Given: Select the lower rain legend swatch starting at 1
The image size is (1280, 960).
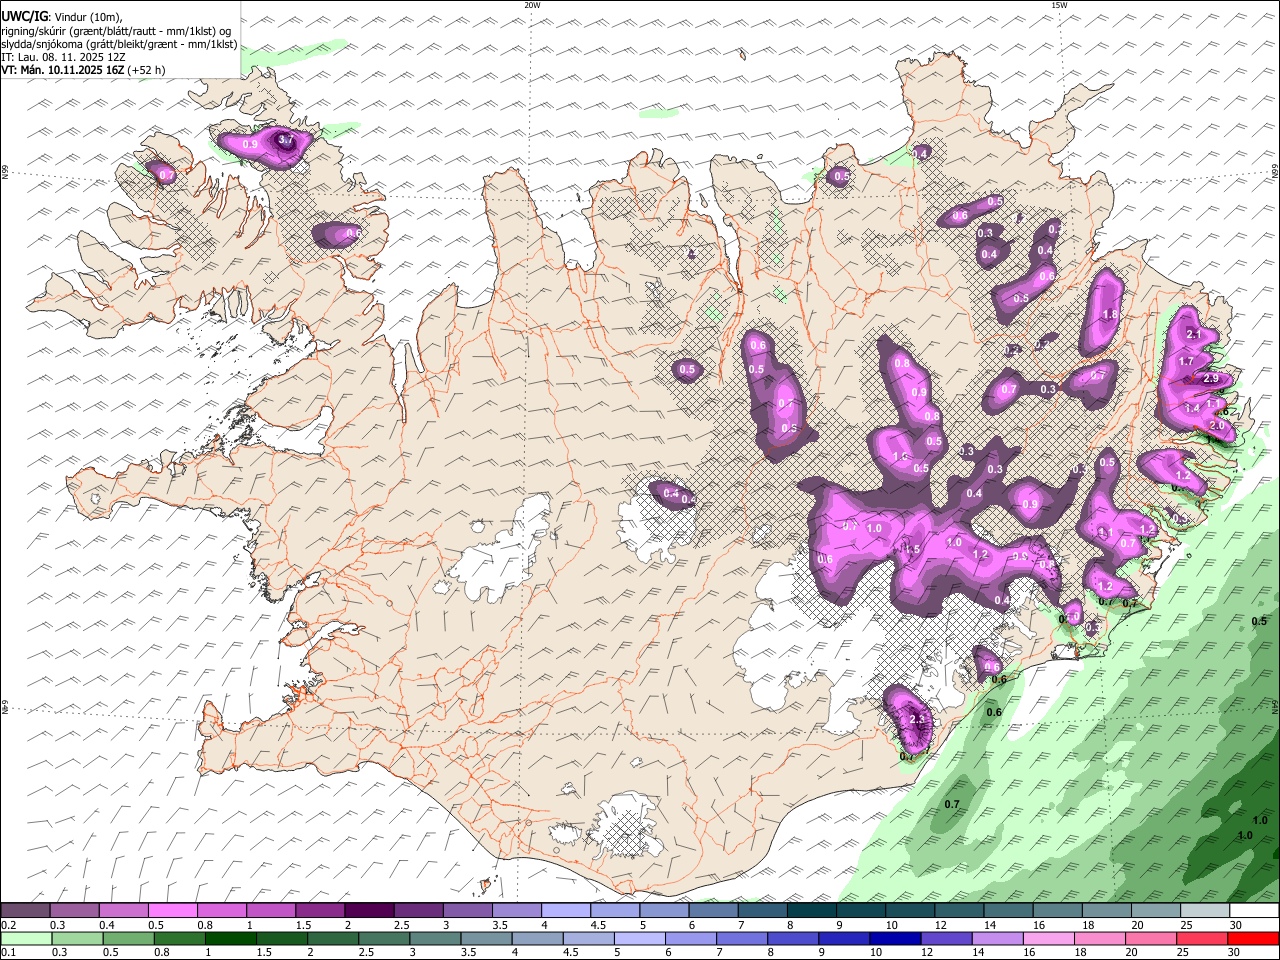Looking at the screenshot, I should (x=231, y=939).
